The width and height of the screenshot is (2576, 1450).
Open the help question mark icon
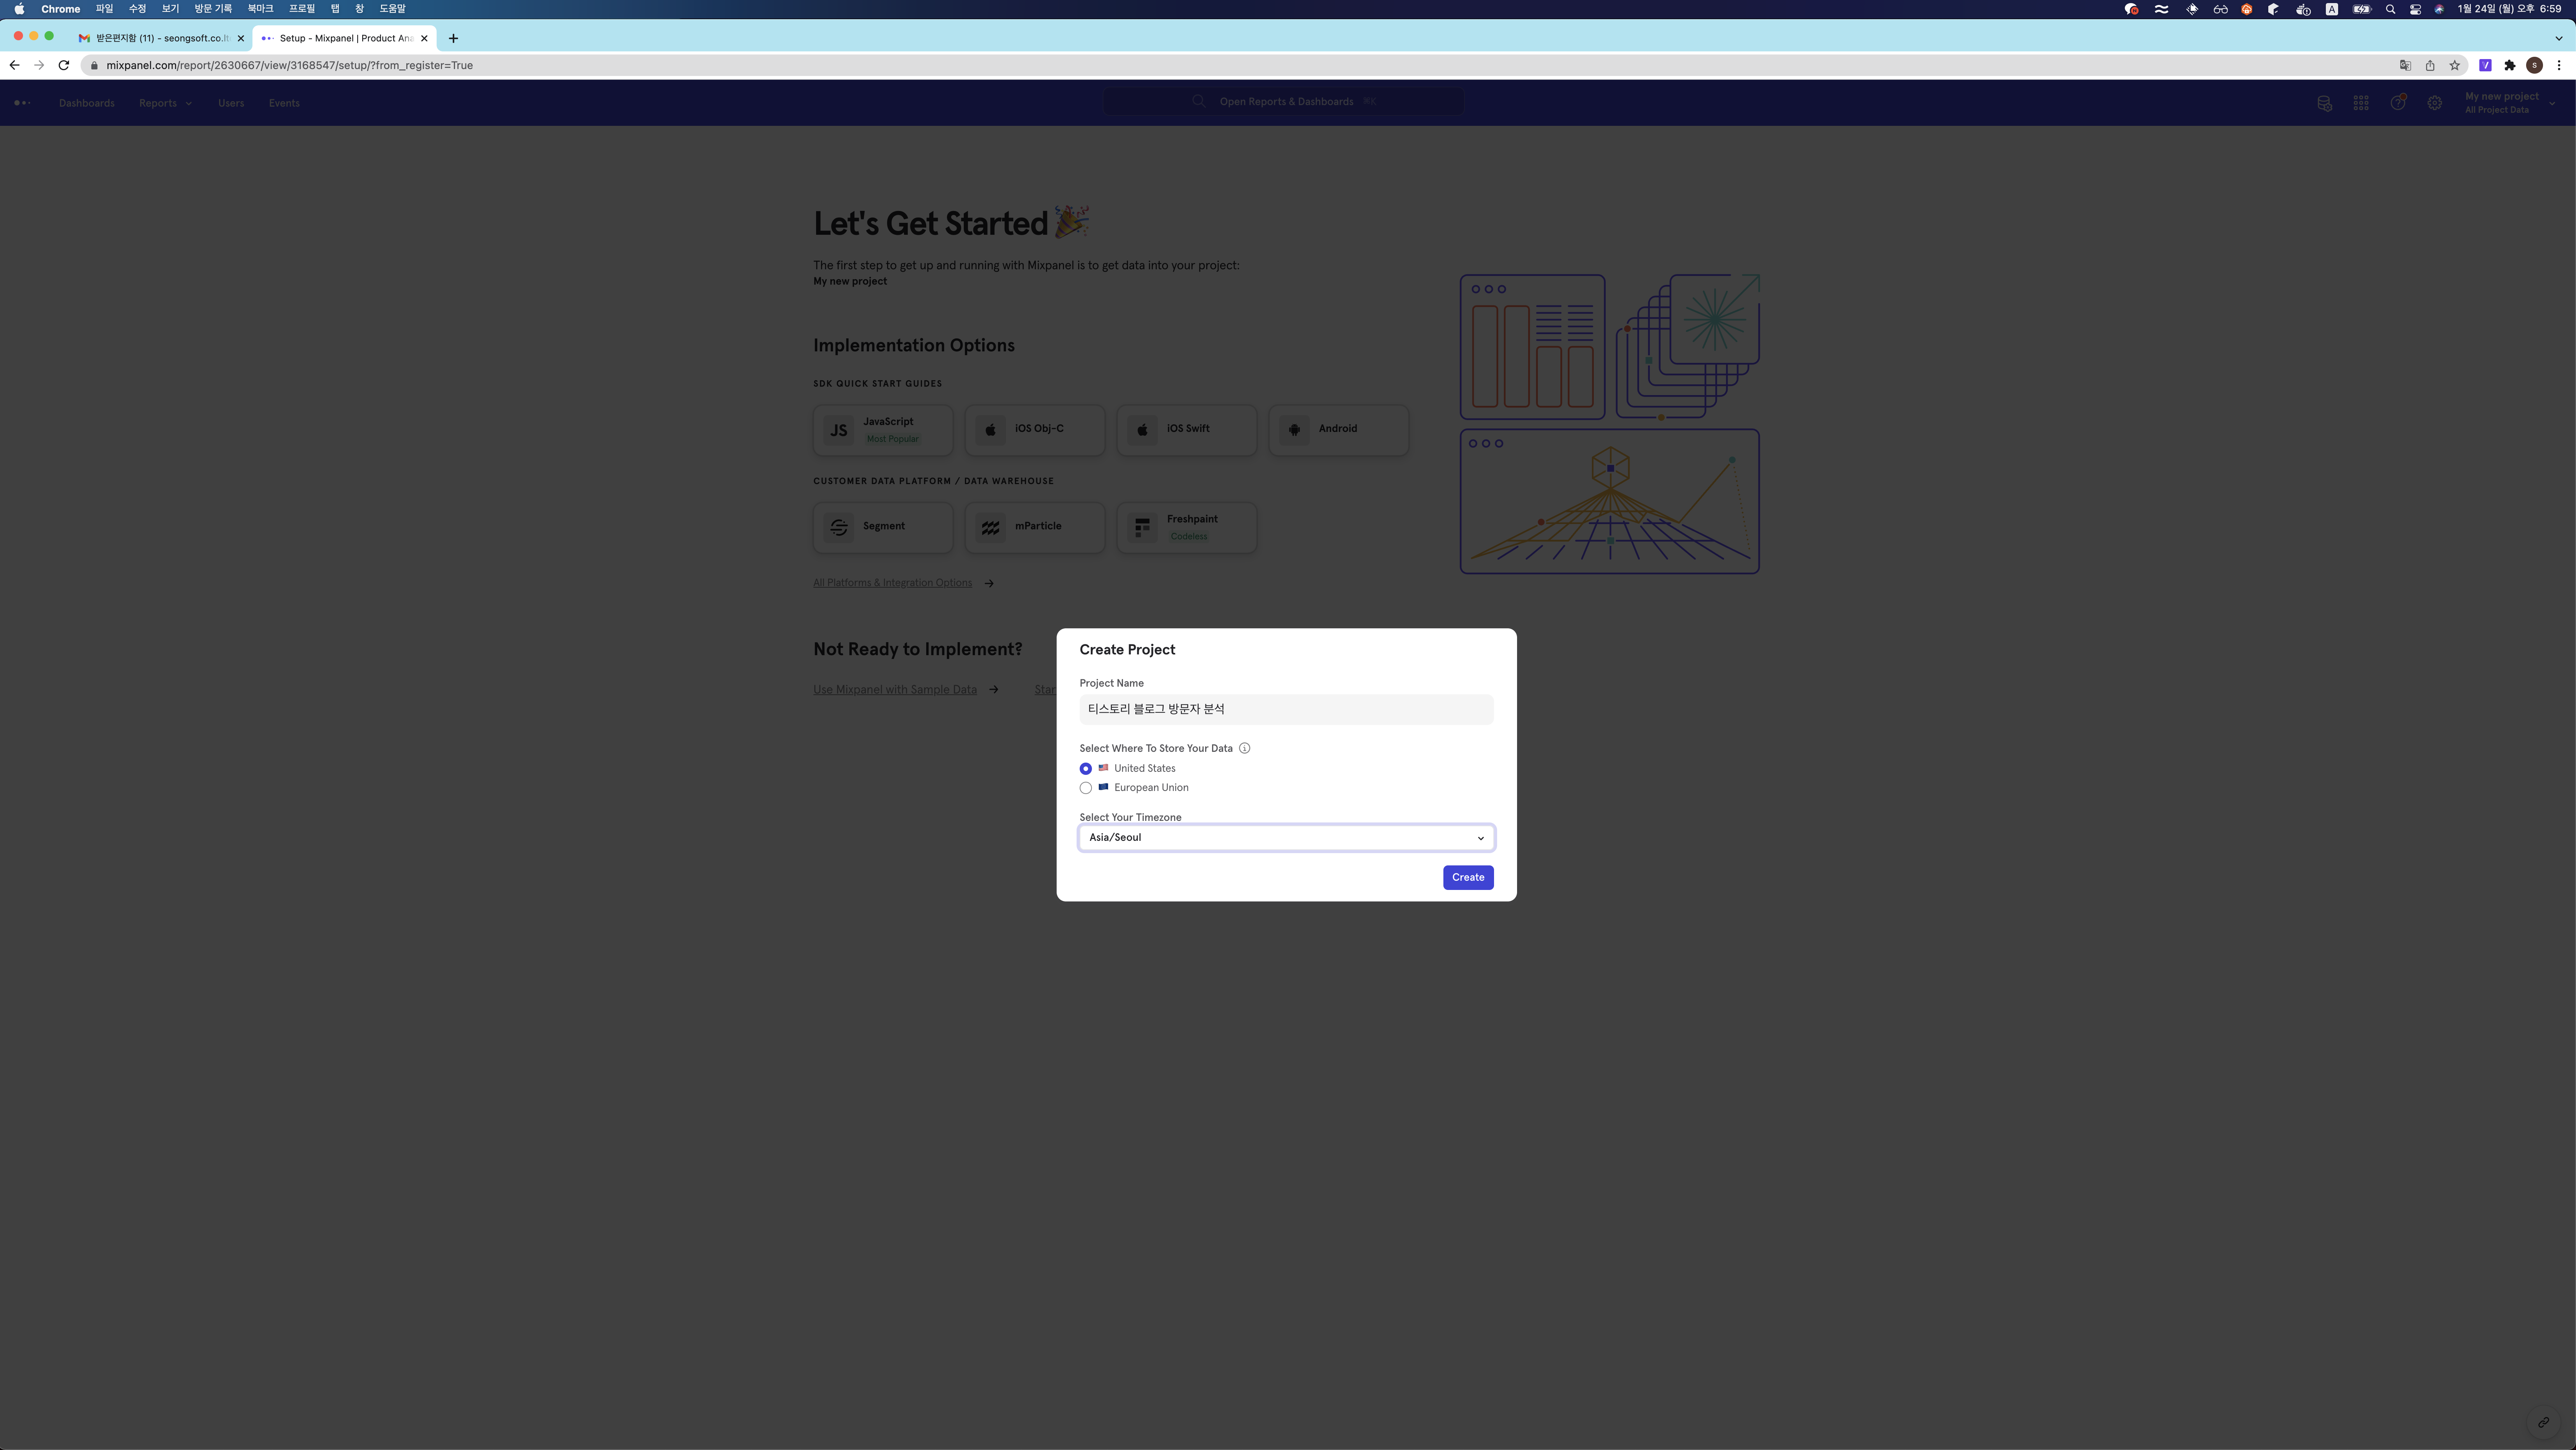pyautogui.click(x=2398, y=103)
